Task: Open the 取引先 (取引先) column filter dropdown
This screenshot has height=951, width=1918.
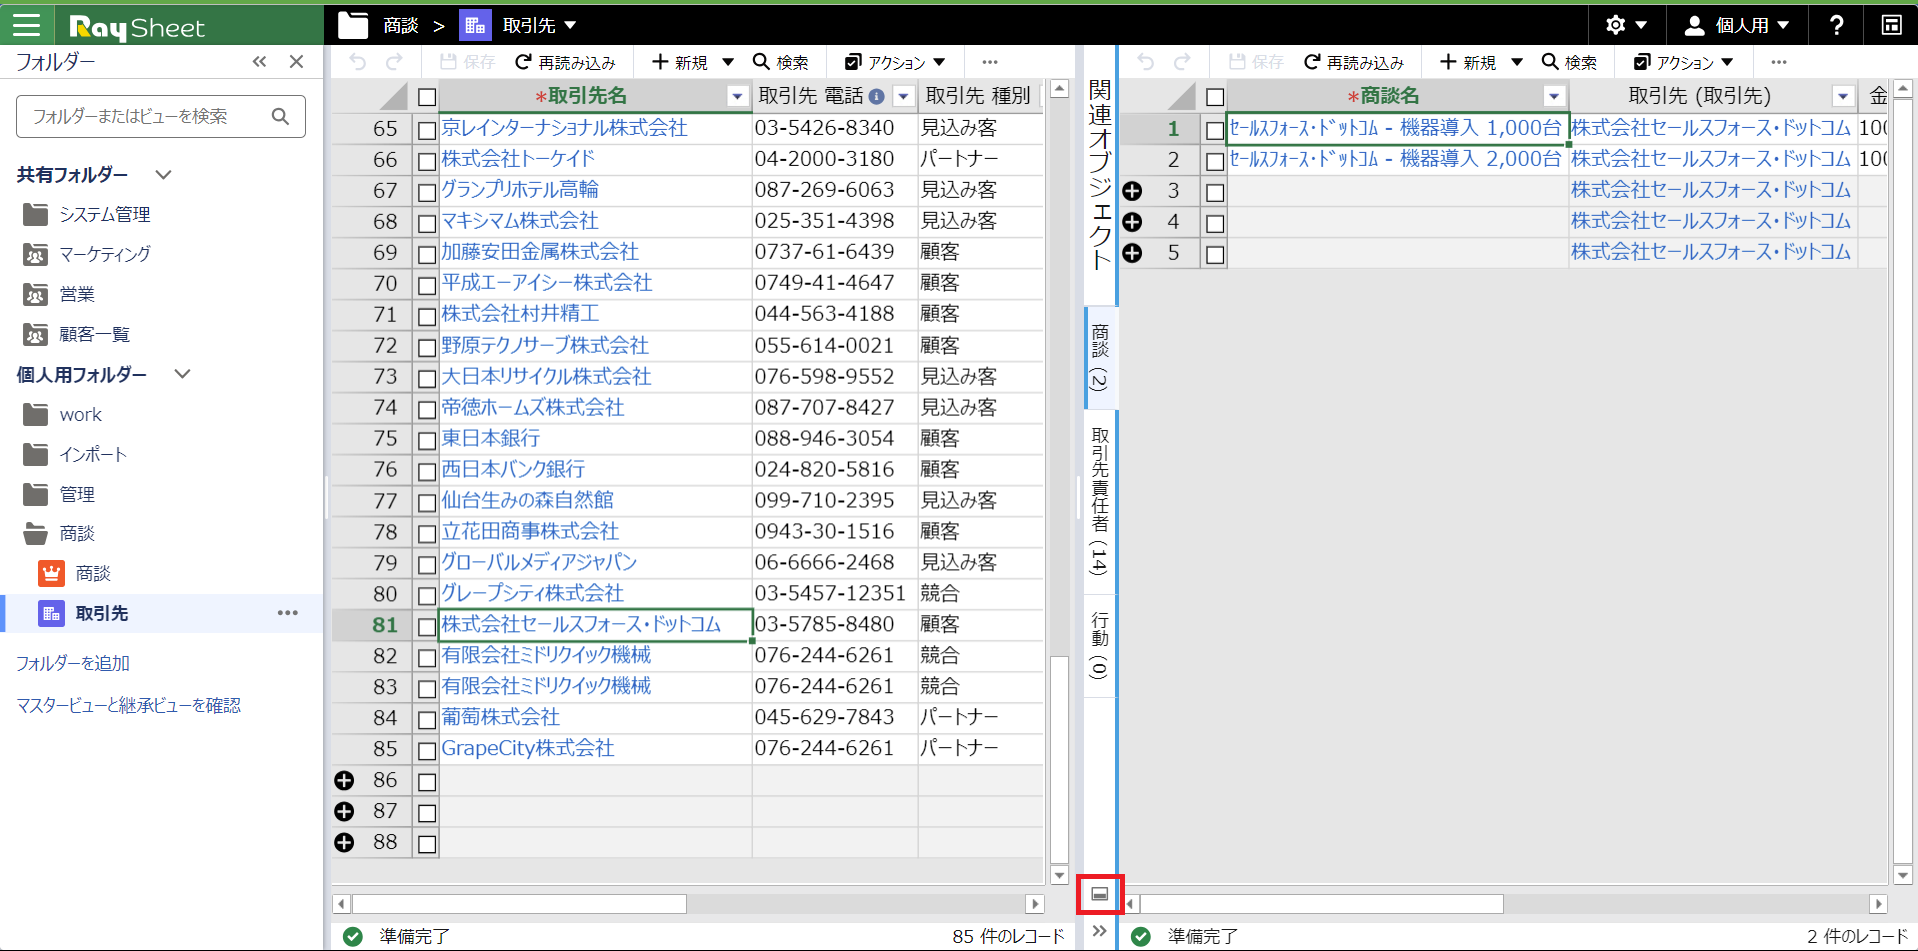Action: click(x=1842, y=97)
